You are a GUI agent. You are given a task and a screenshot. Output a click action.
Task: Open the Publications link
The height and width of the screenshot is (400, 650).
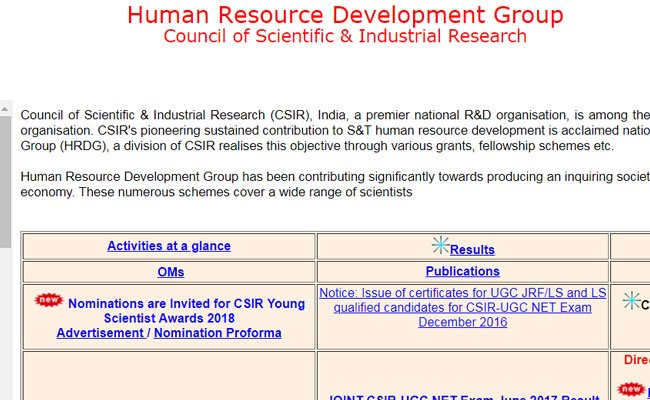[x=462, y=272]
